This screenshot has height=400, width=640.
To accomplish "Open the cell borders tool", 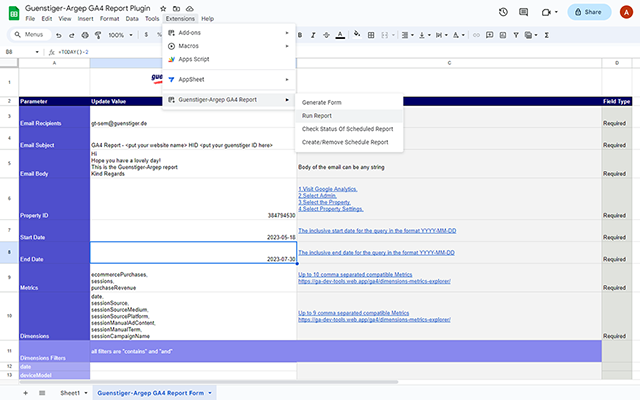I will point(371,35).
